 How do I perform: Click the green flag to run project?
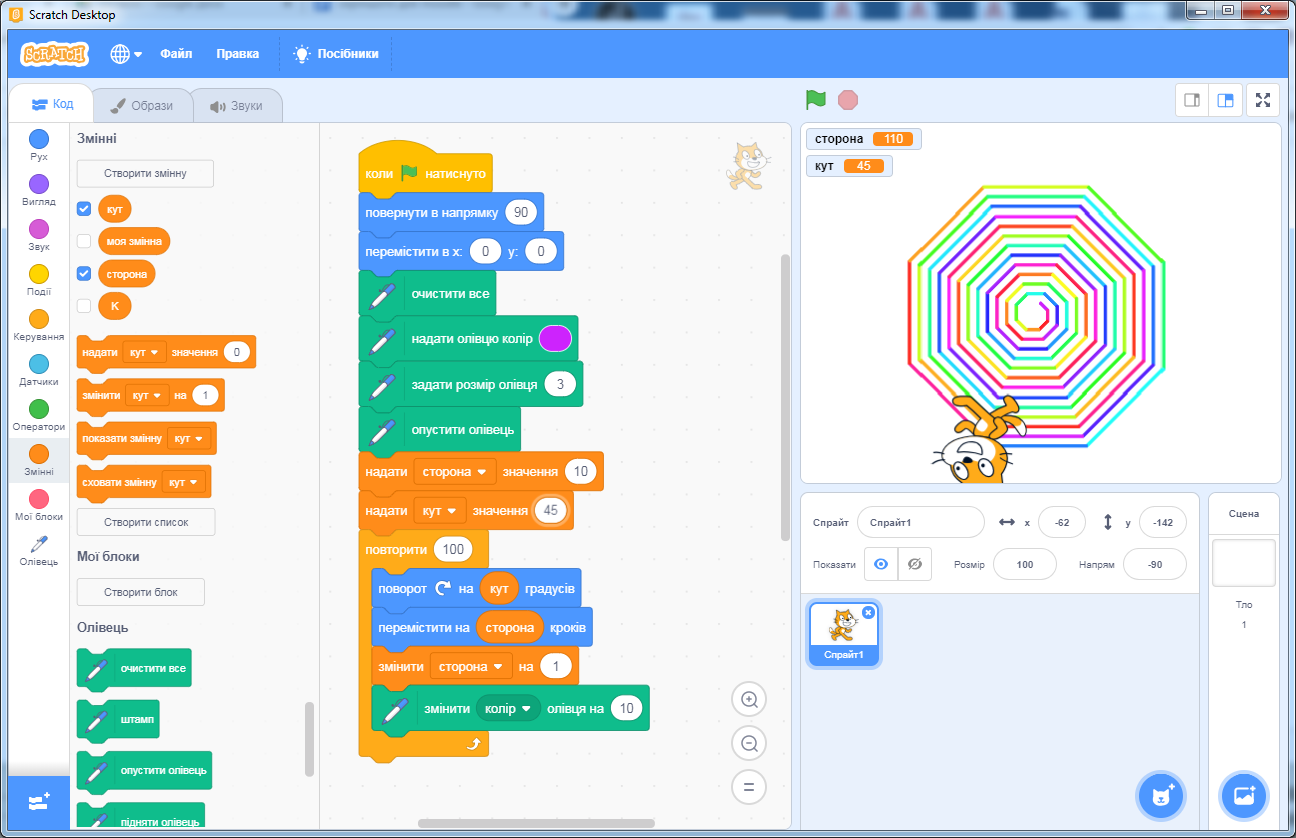(x=816, y=100)
